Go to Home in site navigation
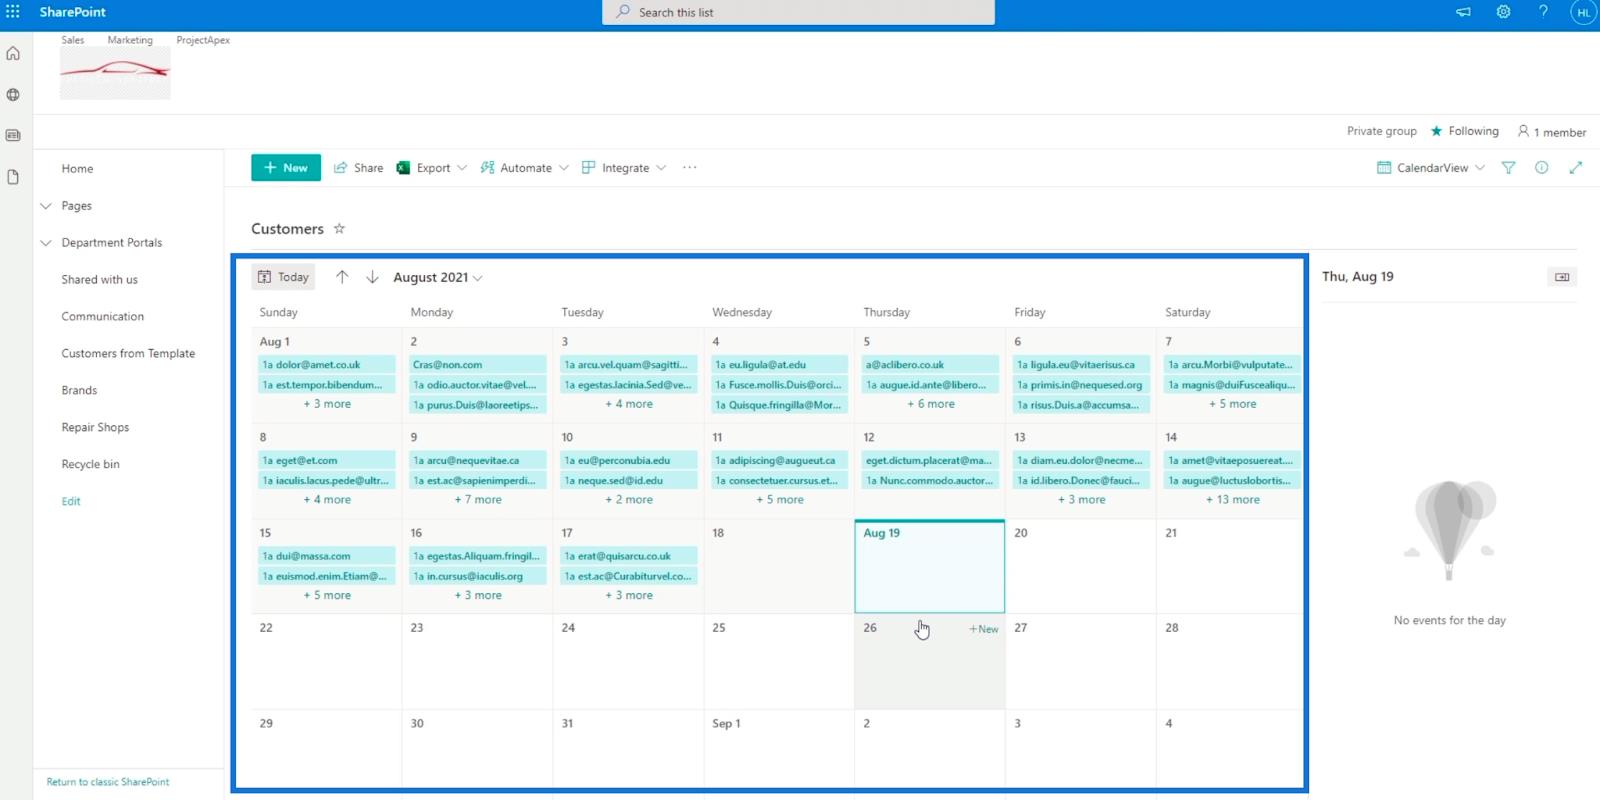Screen dimensions: 1600x800 click(77, 169)
